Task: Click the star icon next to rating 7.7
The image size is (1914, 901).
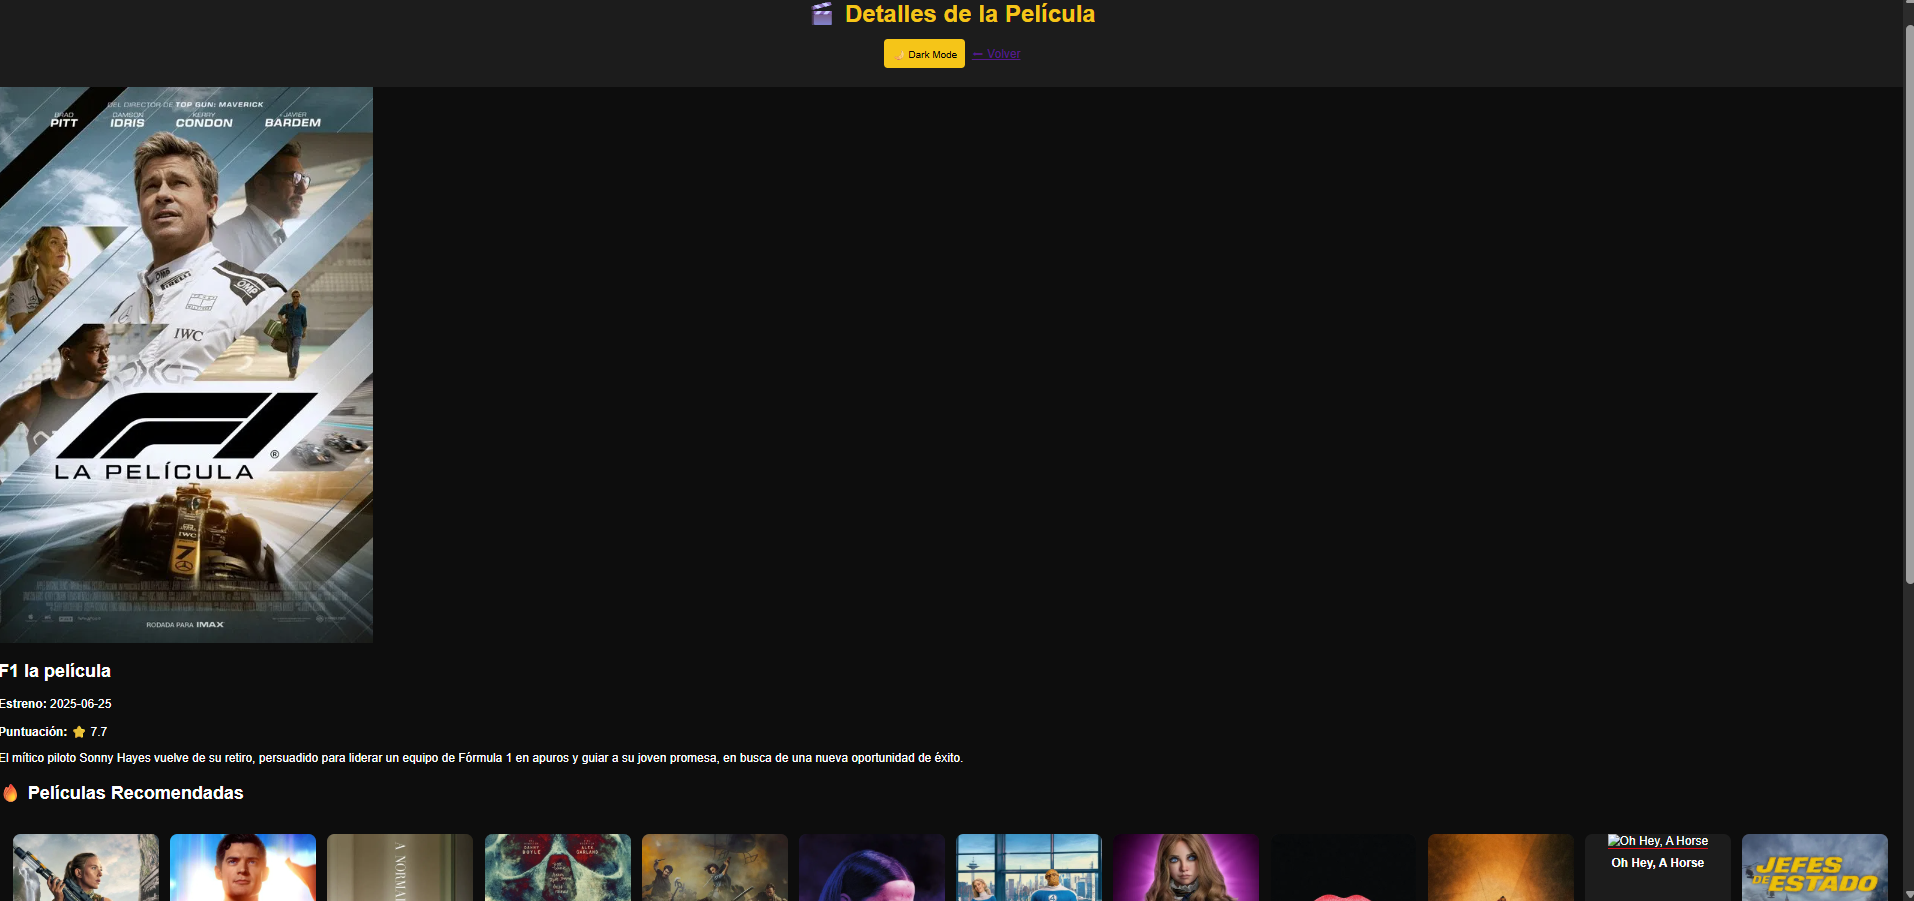Action: pos(79,732)
